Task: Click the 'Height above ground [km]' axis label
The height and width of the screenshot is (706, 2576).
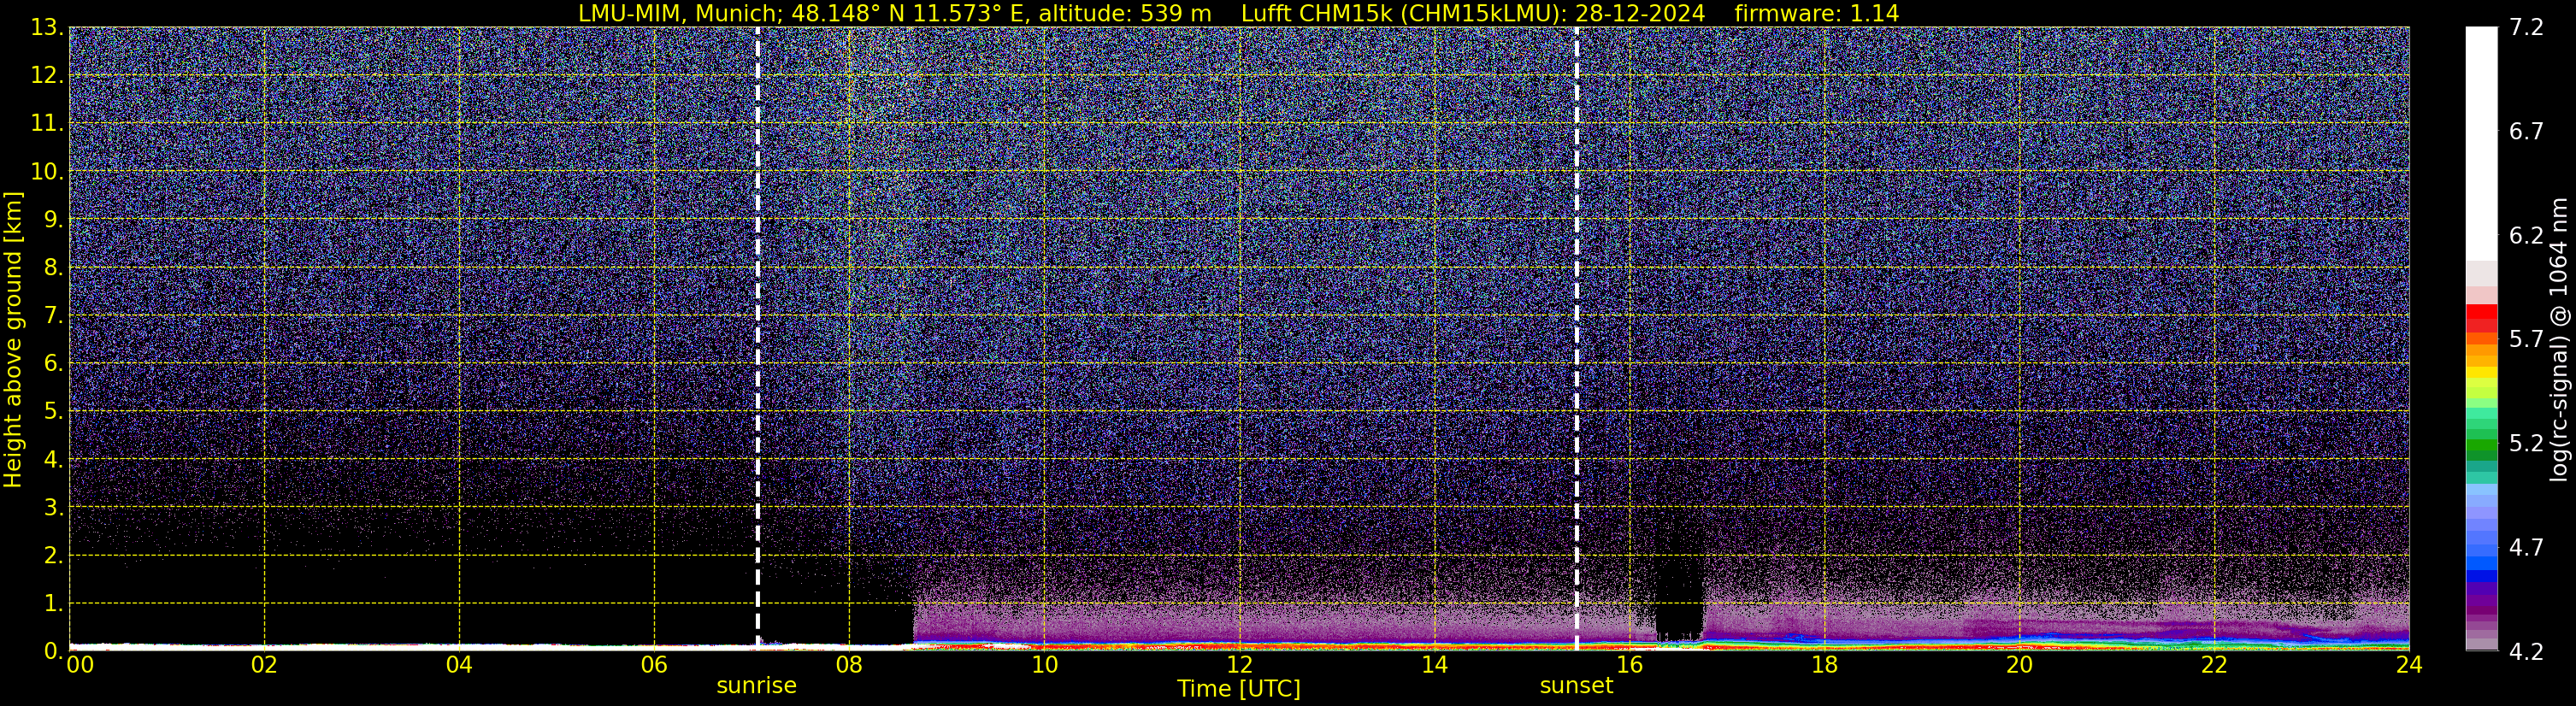Action: pos(13,340)
